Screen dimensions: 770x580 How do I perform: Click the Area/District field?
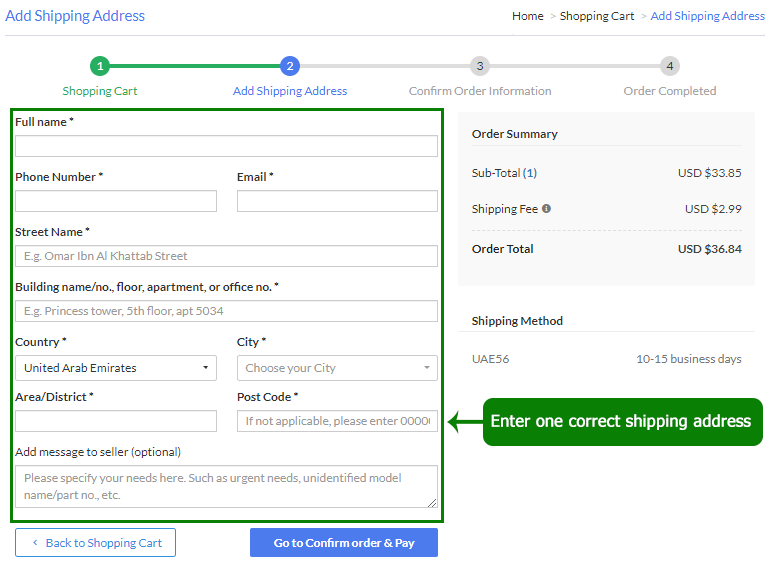[x=116, y=421]
